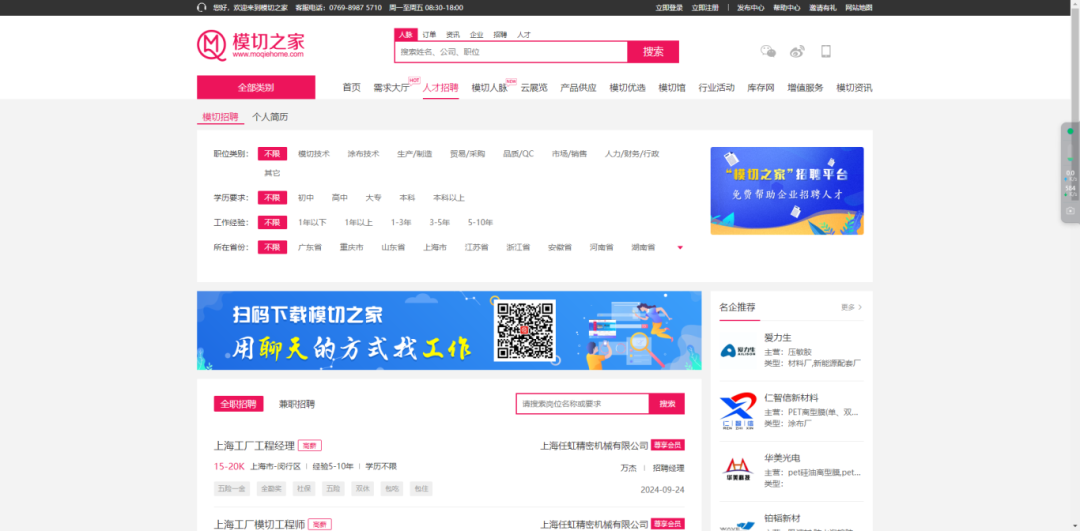The image size is (1080, 531).
Task: Open the 上海工厂工程经理 job listing
Action: coord(254,445)
